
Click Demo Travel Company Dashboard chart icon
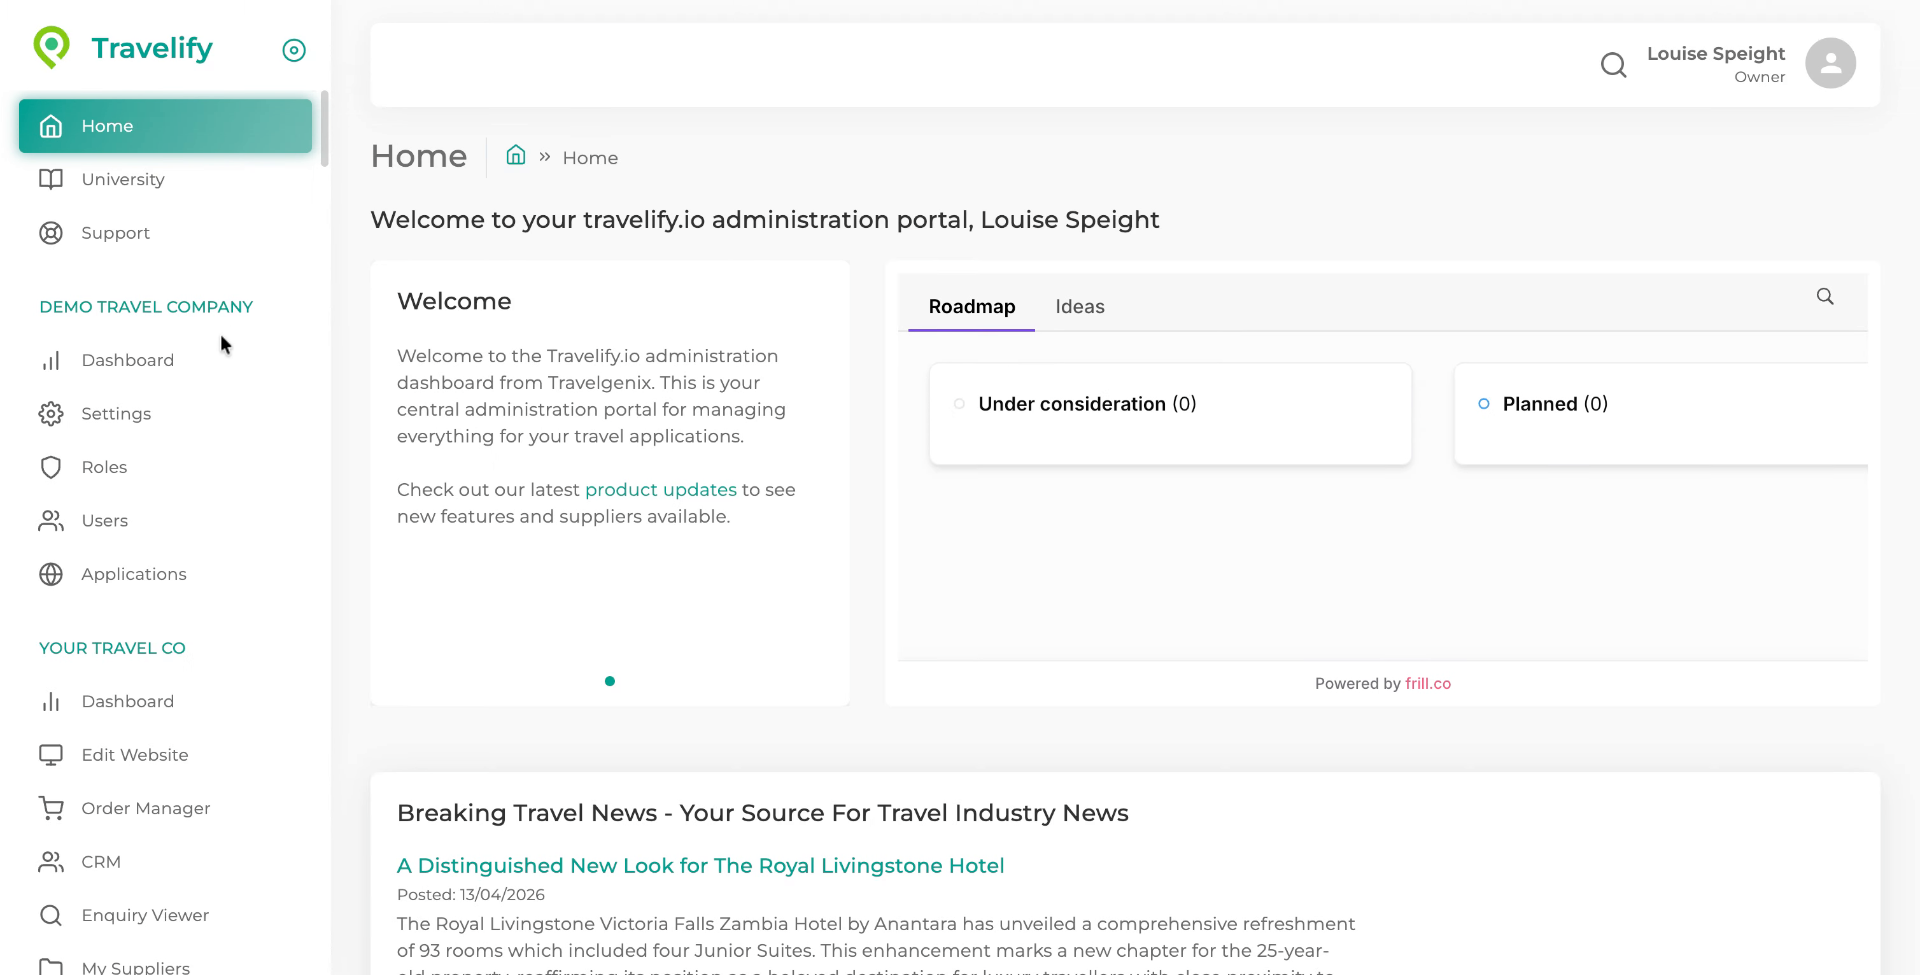(51, 360)
